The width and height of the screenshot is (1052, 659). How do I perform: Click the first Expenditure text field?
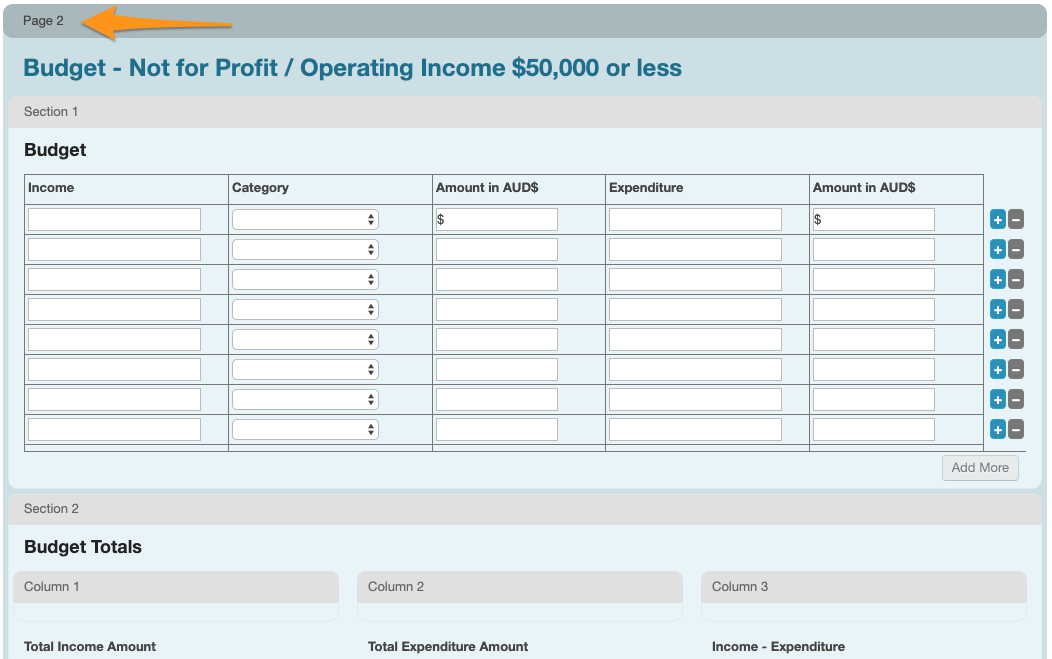click(x=695, y=220)
